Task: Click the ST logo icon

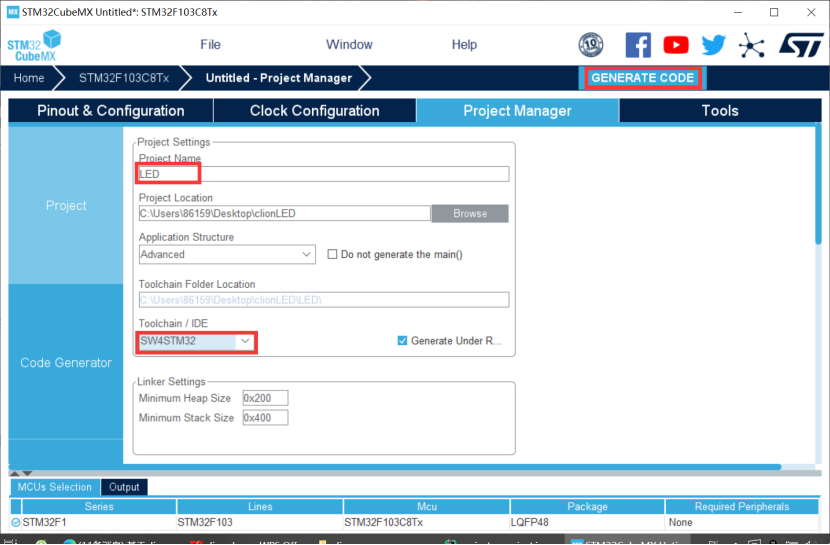Action: (x=801, y=45)
